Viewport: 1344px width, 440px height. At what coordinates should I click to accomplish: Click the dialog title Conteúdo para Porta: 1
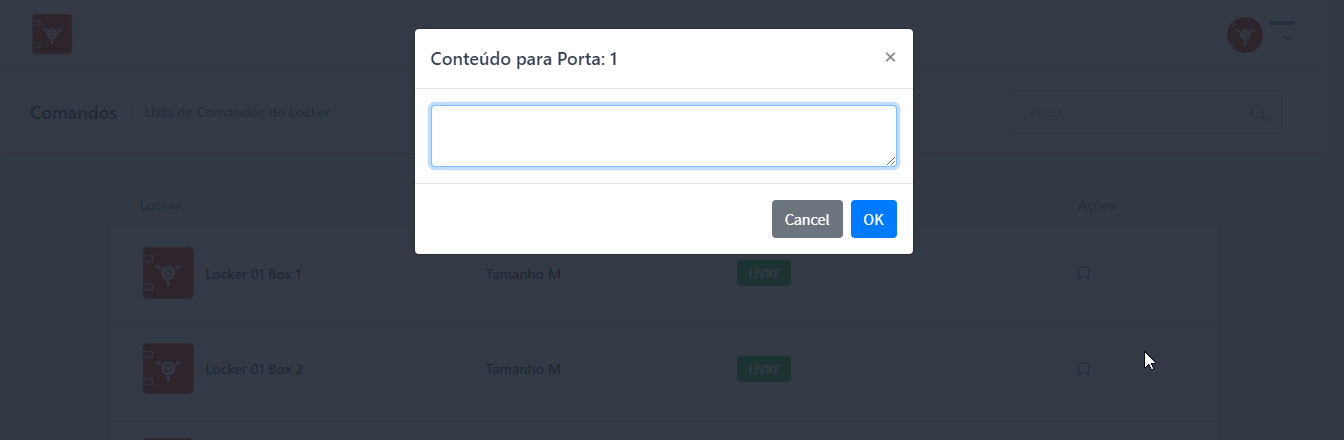coord(524,59)
